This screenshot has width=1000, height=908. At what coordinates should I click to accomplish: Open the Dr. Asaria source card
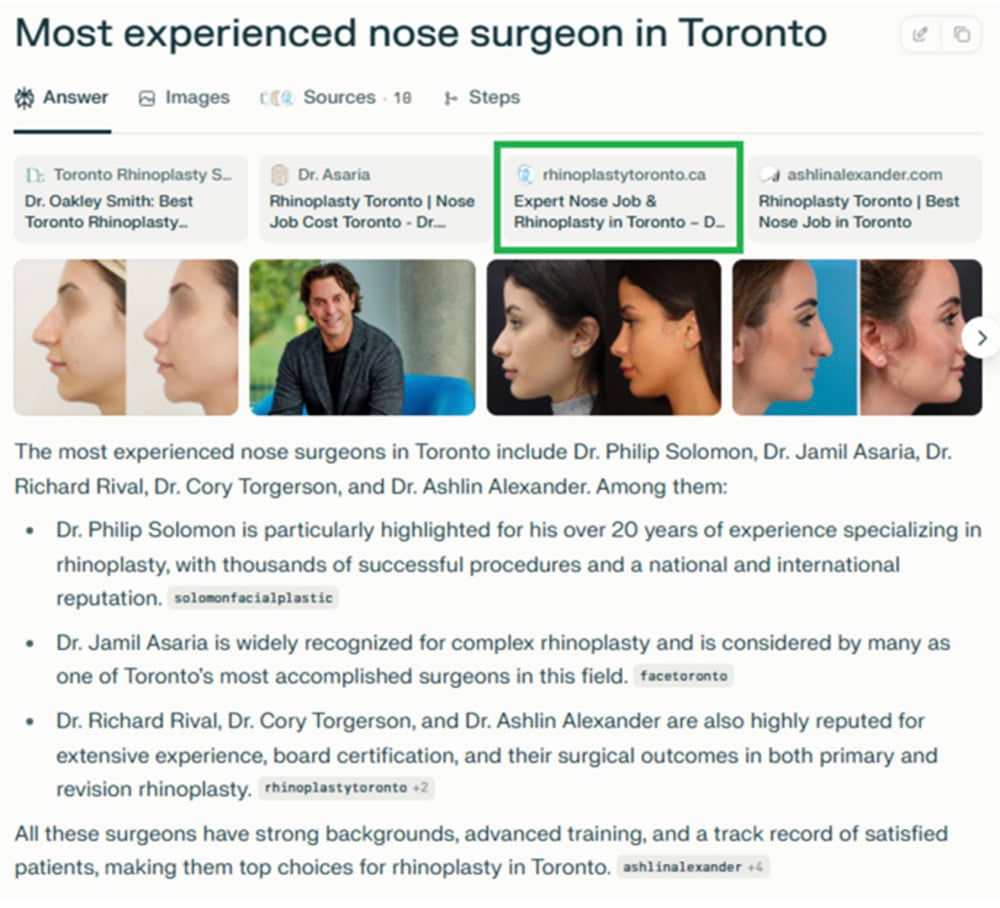374,198
